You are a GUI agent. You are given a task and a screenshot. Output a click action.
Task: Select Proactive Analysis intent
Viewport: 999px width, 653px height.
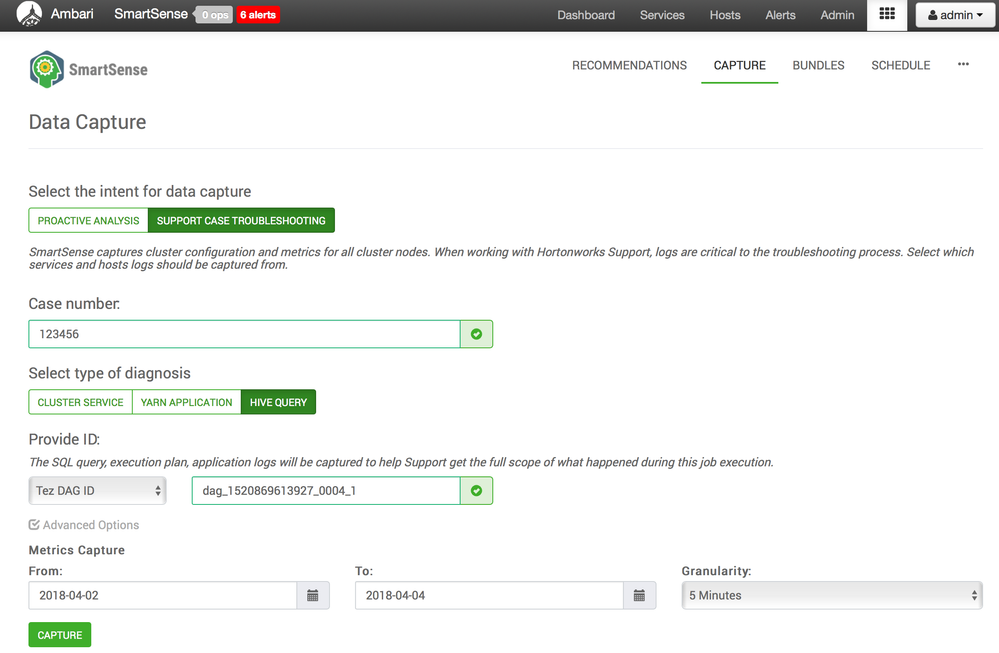89,220
